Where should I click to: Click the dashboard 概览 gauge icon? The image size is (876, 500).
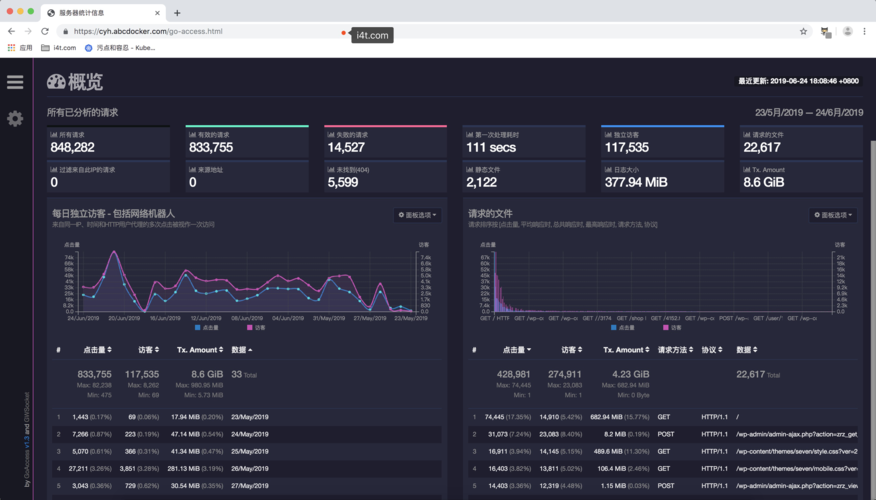coord(56,82)
